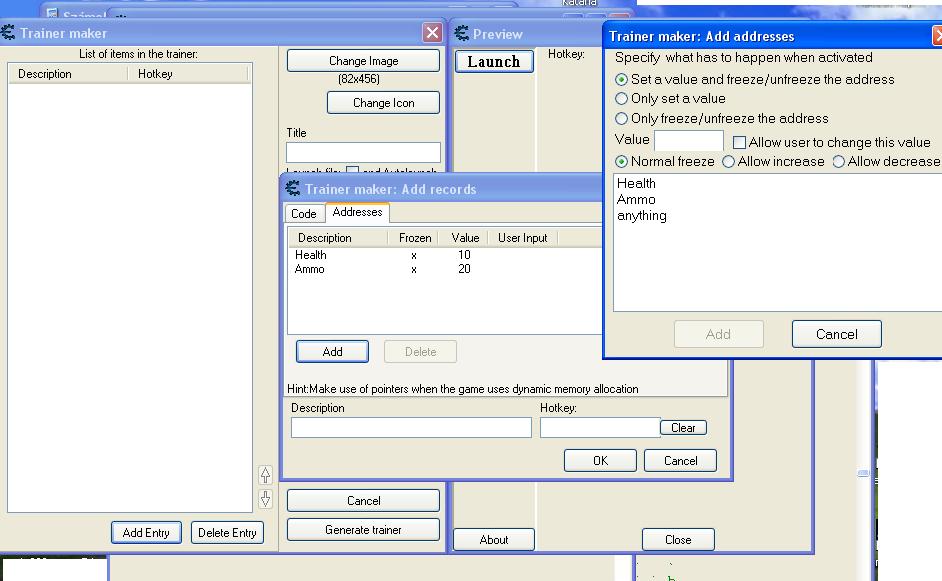Select 'Only set a value' option
Image resolution: width=942 pixels, height=581 pixels.
pyautogui.click(x=622, y=99)
